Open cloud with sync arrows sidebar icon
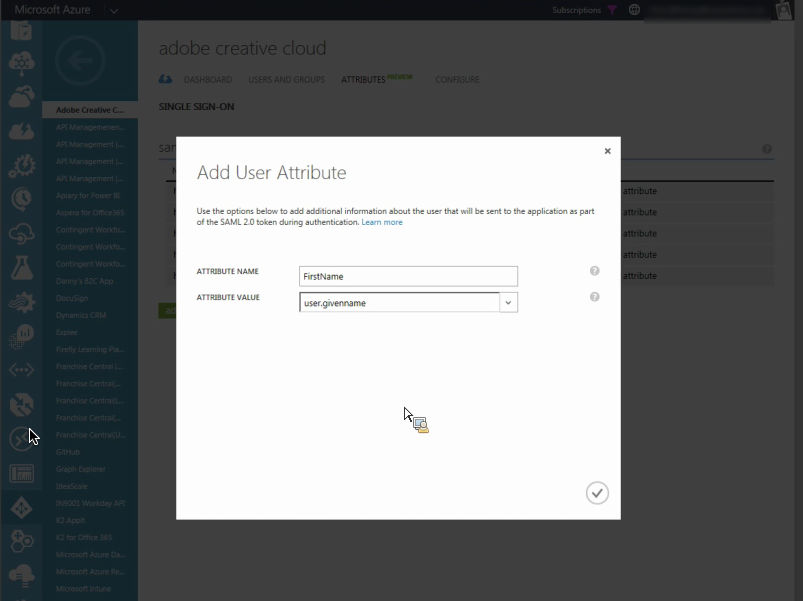This screenshot has width=803, height=601. click(x=22, y=234)
